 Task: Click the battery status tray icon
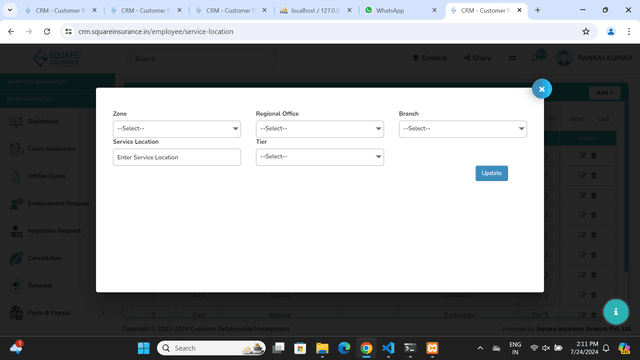558,348
